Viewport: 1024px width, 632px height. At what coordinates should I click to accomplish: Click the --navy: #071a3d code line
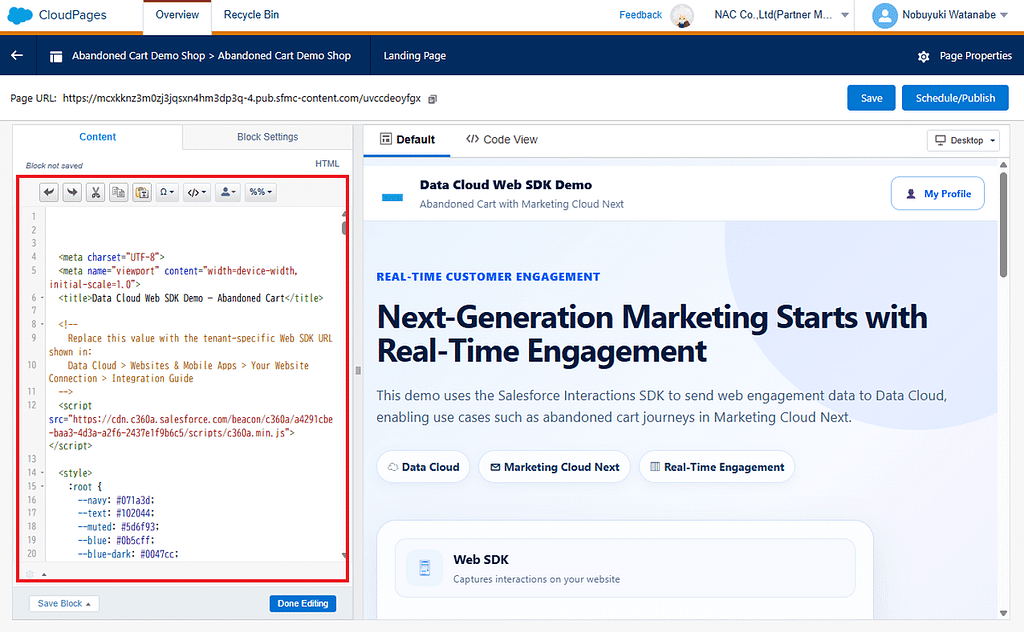[x=116, y=500]
